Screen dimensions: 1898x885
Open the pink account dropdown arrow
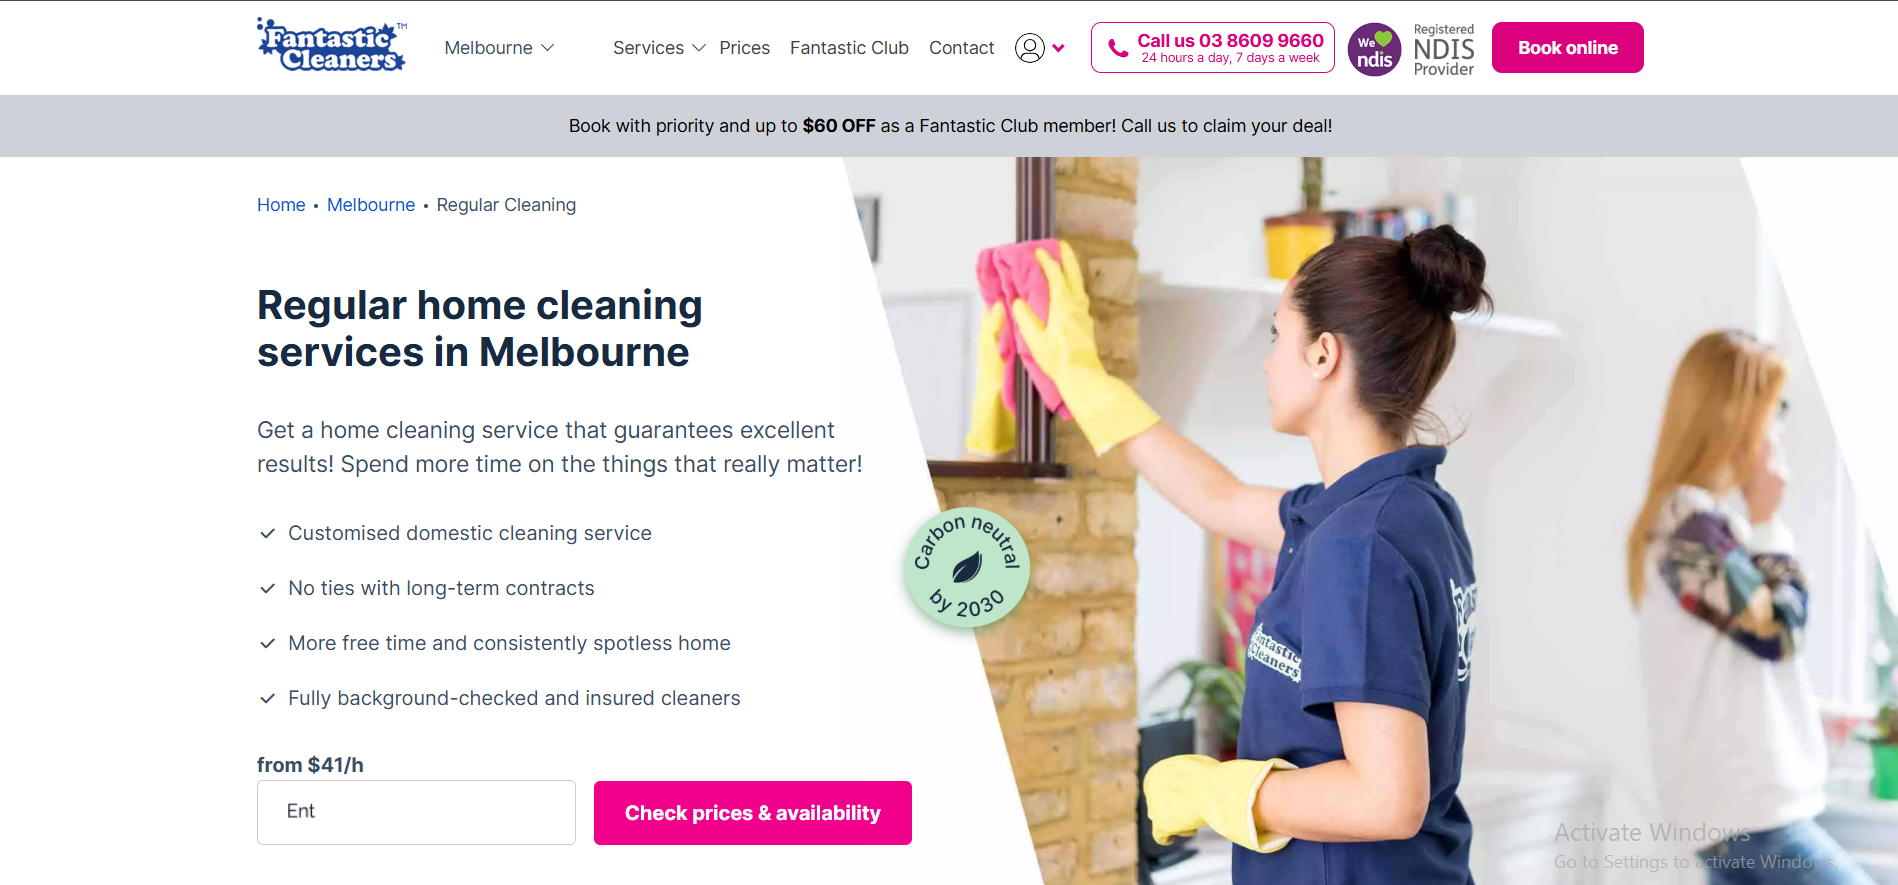coord(1058,48)
